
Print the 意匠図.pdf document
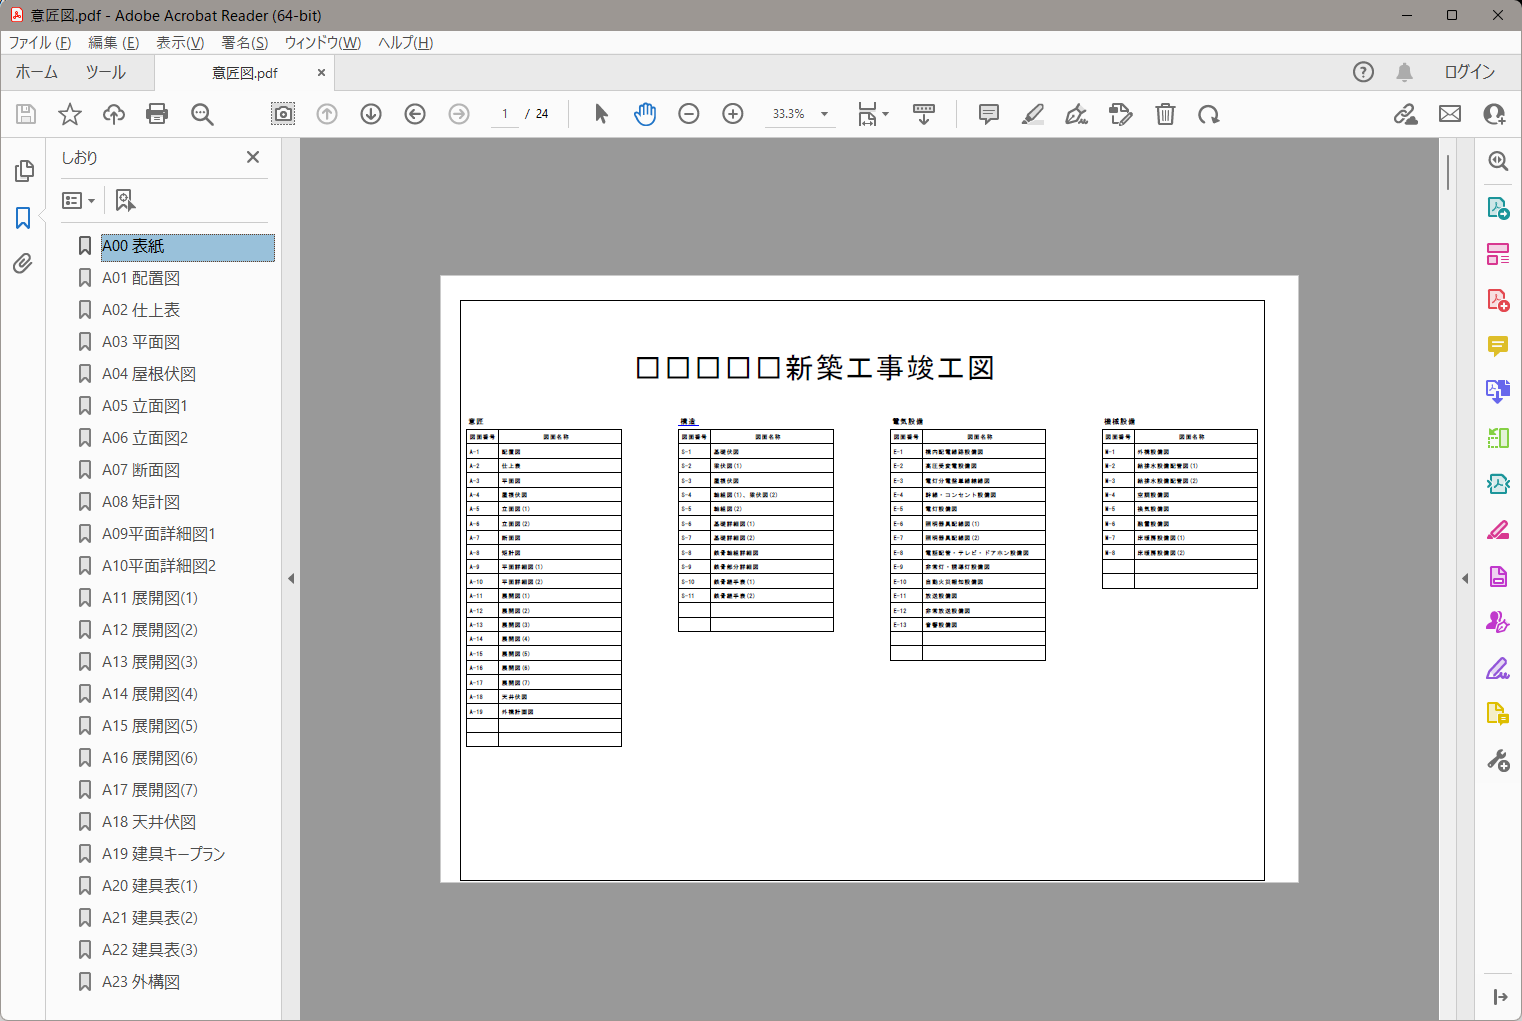(157, 114)
